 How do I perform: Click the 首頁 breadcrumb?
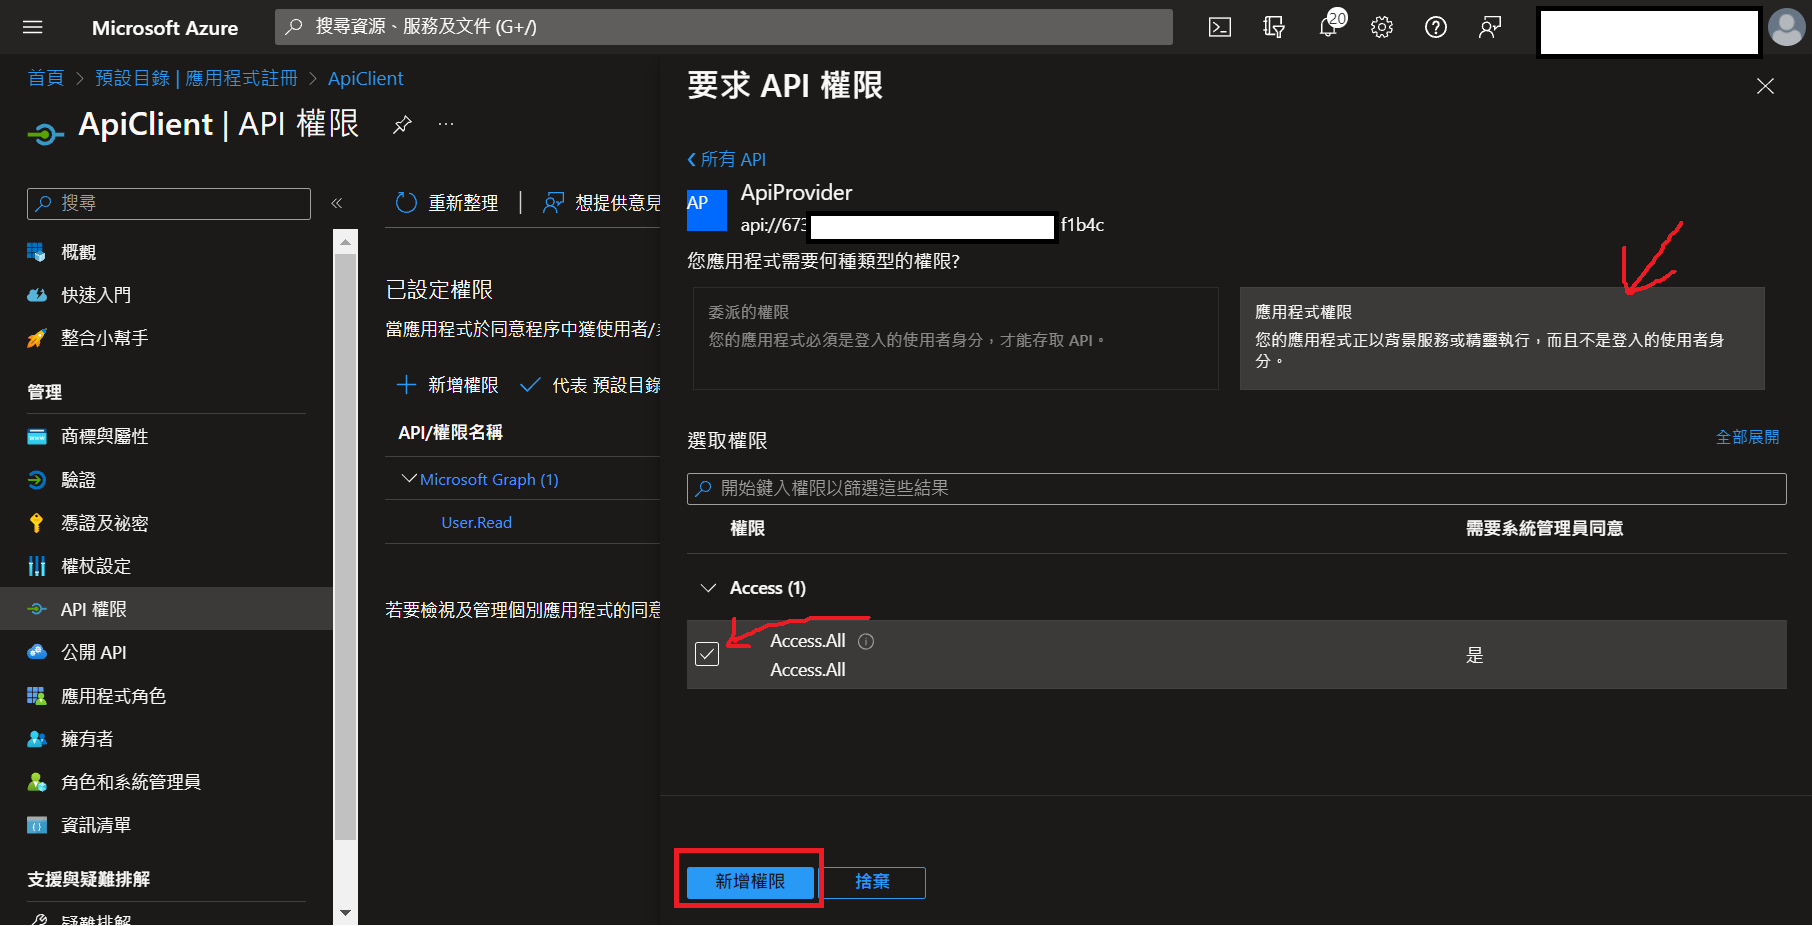(x=46, y=78)
